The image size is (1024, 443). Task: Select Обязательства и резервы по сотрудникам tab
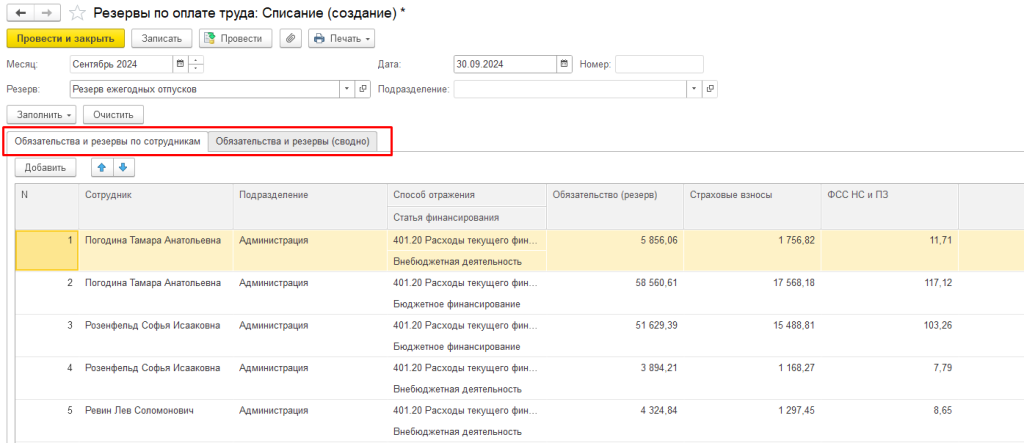point(108,141)
